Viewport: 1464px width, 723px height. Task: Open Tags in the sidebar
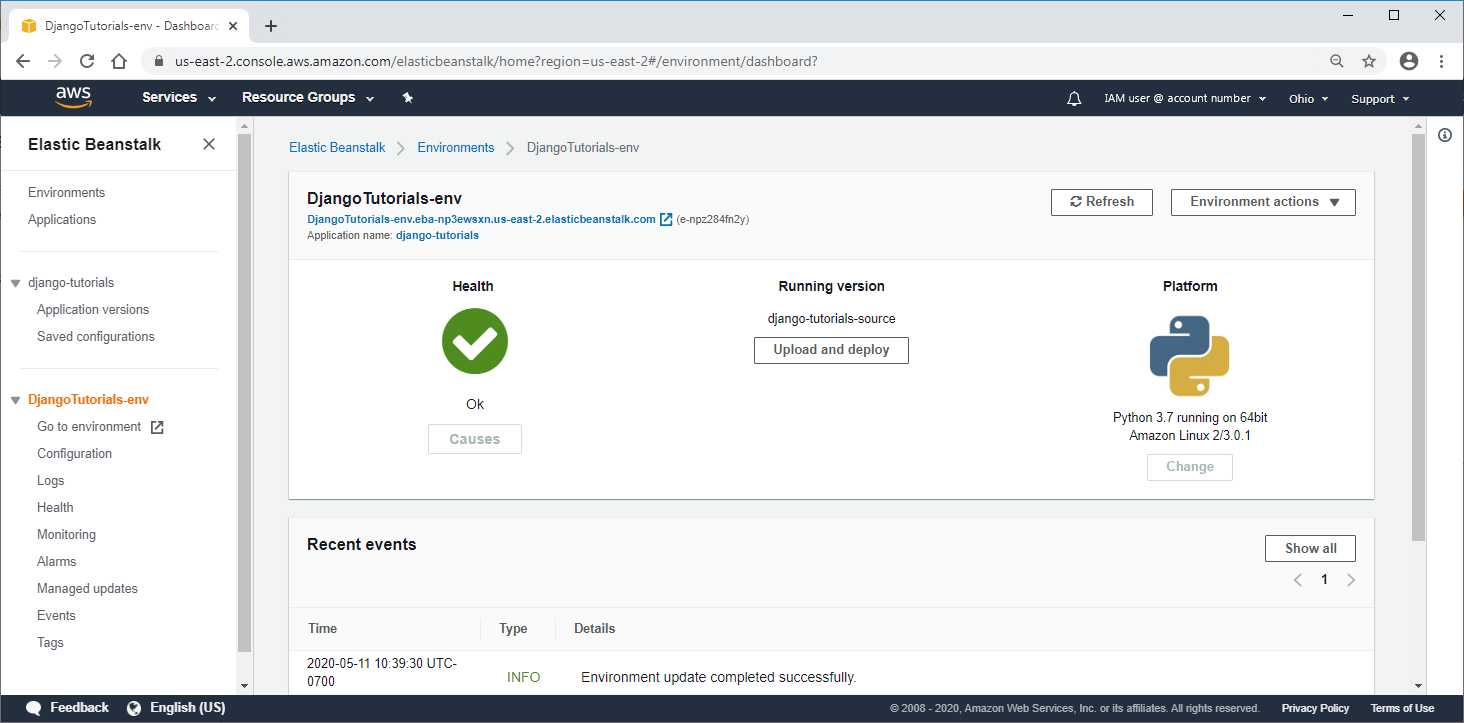50,643
